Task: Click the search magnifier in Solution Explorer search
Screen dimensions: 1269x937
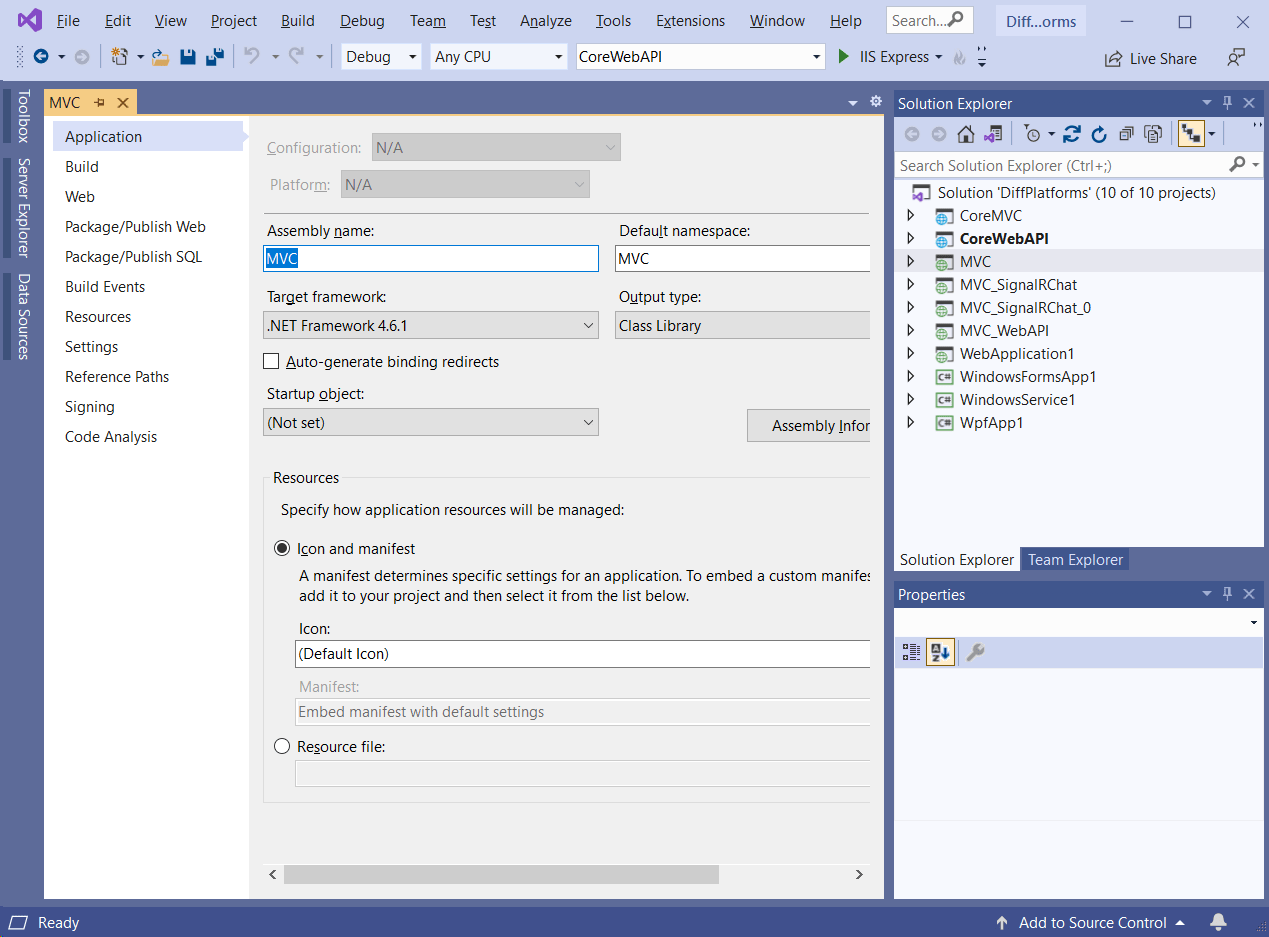Action: [x=1237, y=165]
